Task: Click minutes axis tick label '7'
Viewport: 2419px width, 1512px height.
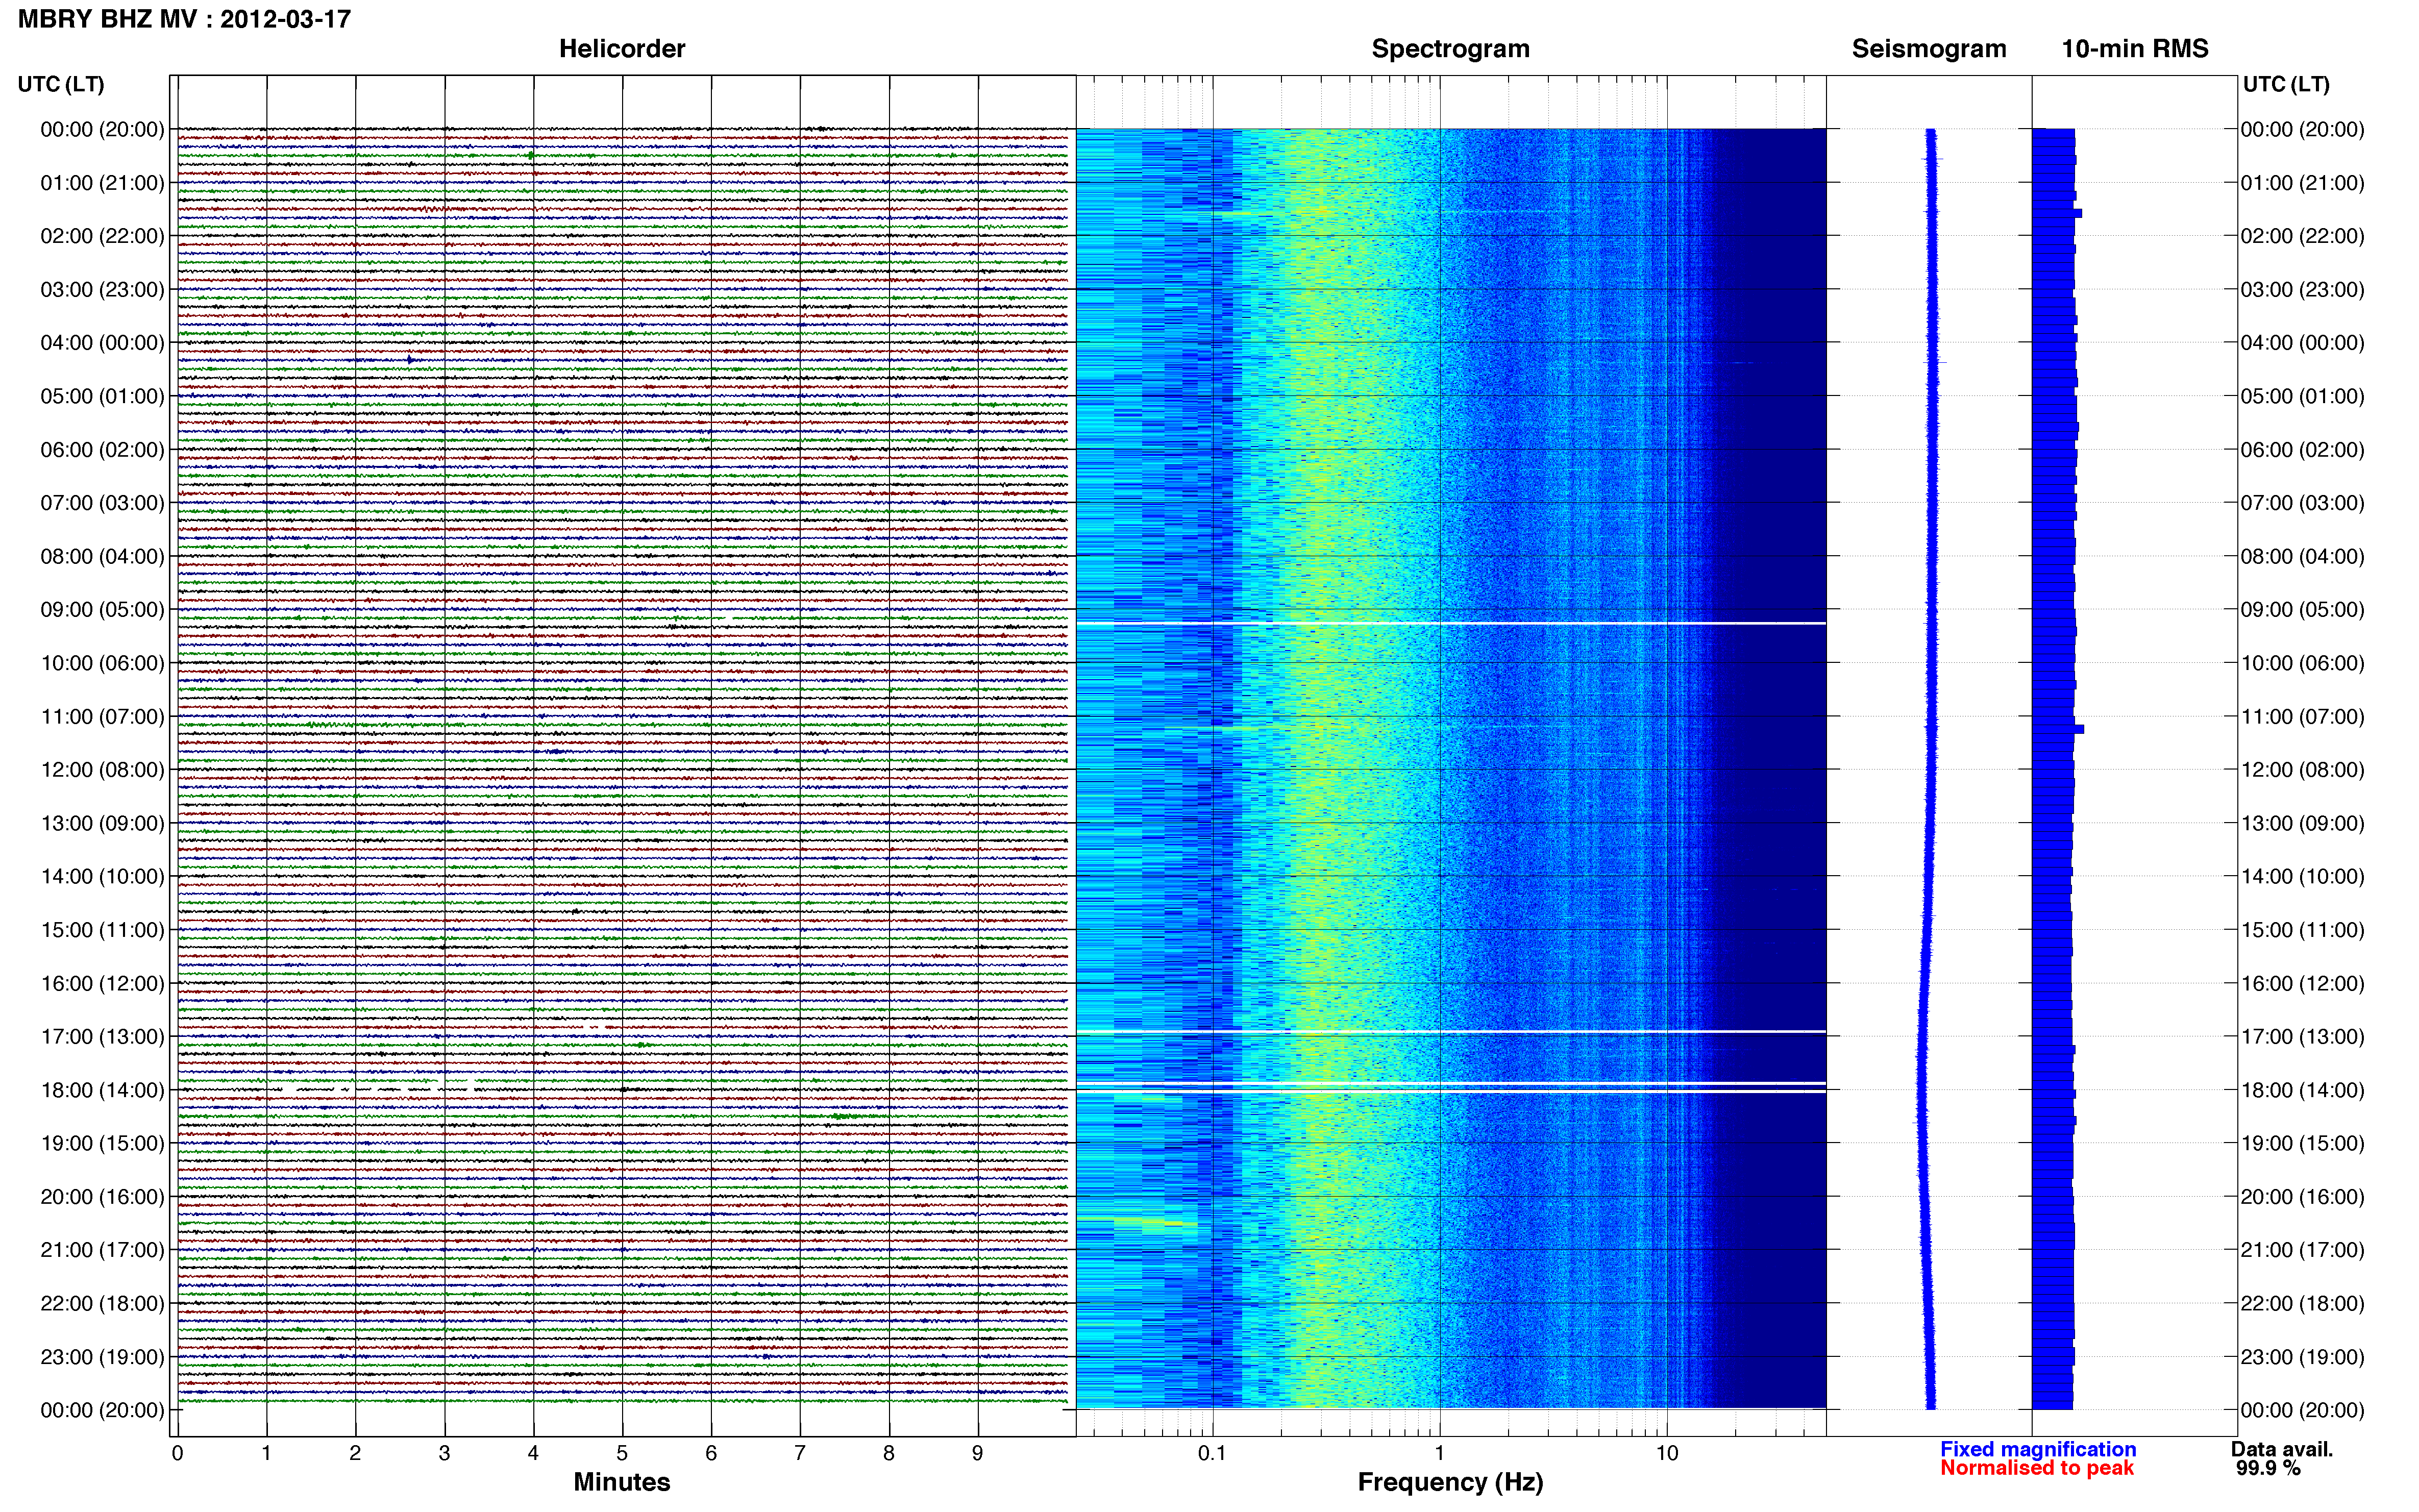Action: [x=800, y=1454]
